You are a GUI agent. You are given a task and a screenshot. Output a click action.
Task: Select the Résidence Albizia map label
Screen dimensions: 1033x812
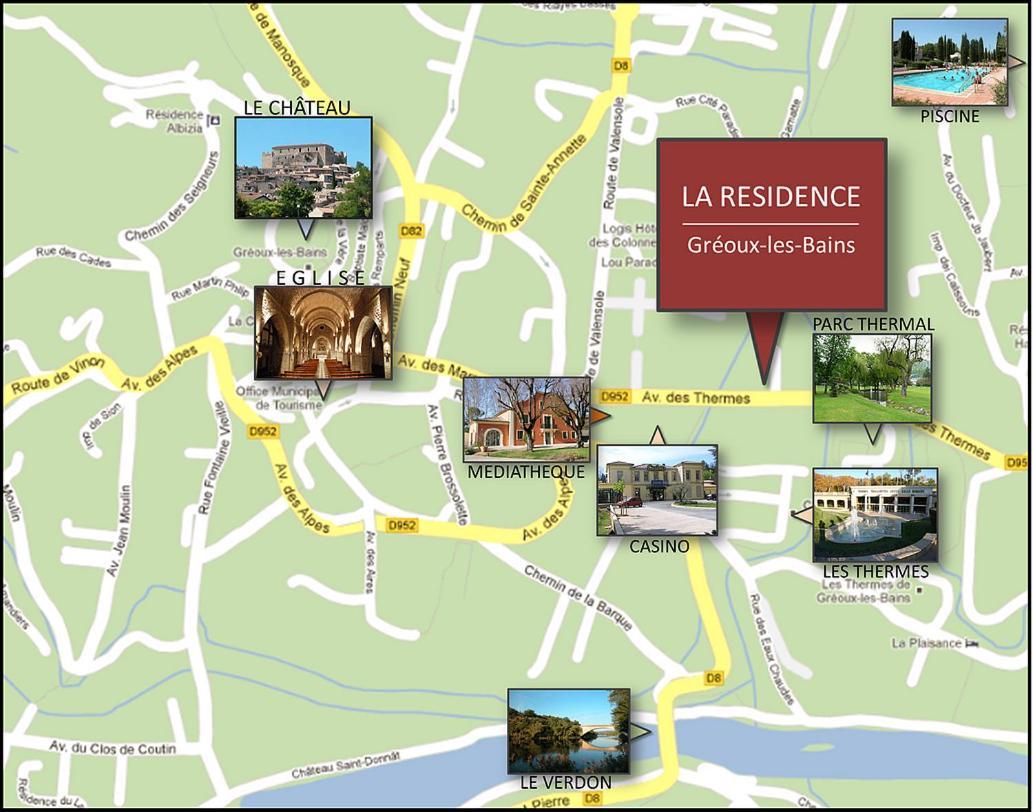pos(175,121)
